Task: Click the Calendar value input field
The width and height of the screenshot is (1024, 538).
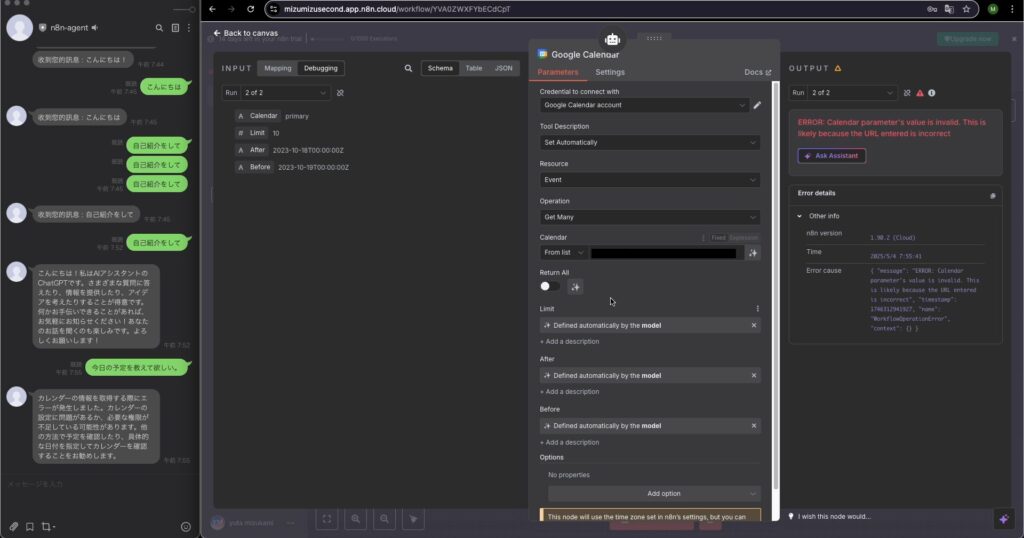Action: (665, 253)
